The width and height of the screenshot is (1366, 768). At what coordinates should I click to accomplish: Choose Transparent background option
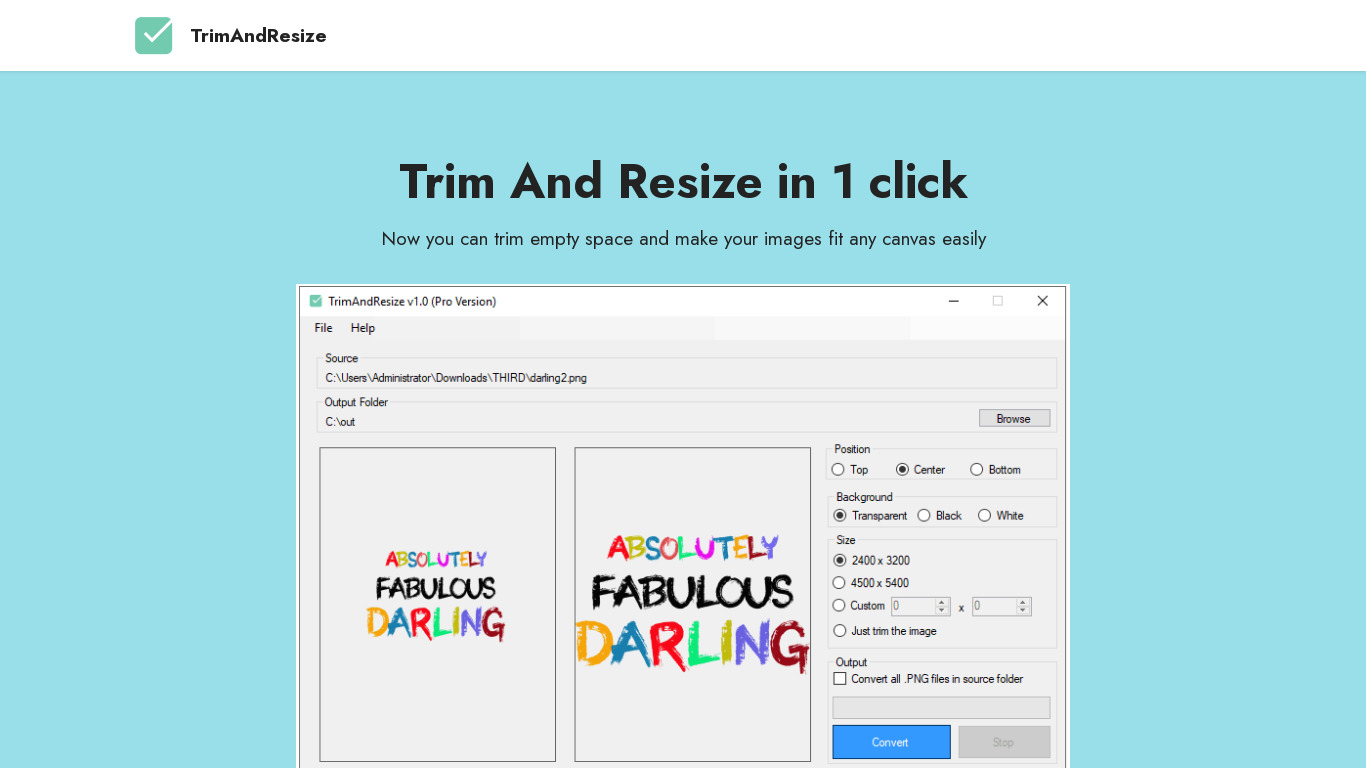pos(840,516)
